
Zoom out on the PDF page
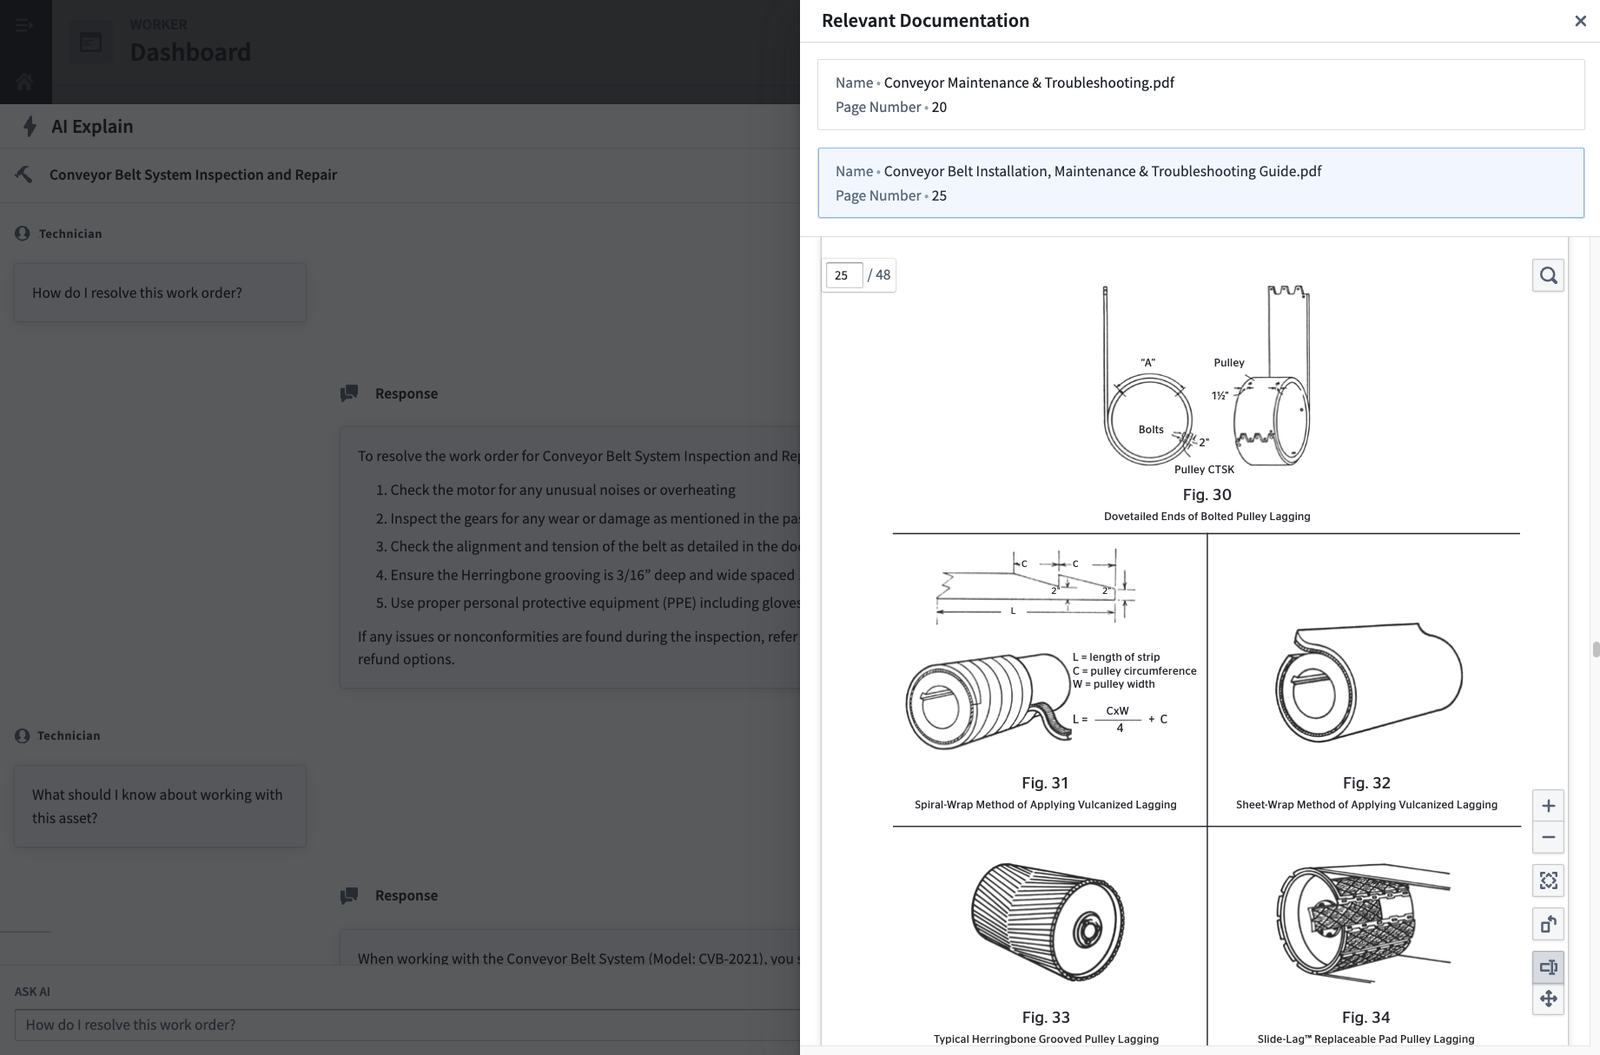[1548, 837]
